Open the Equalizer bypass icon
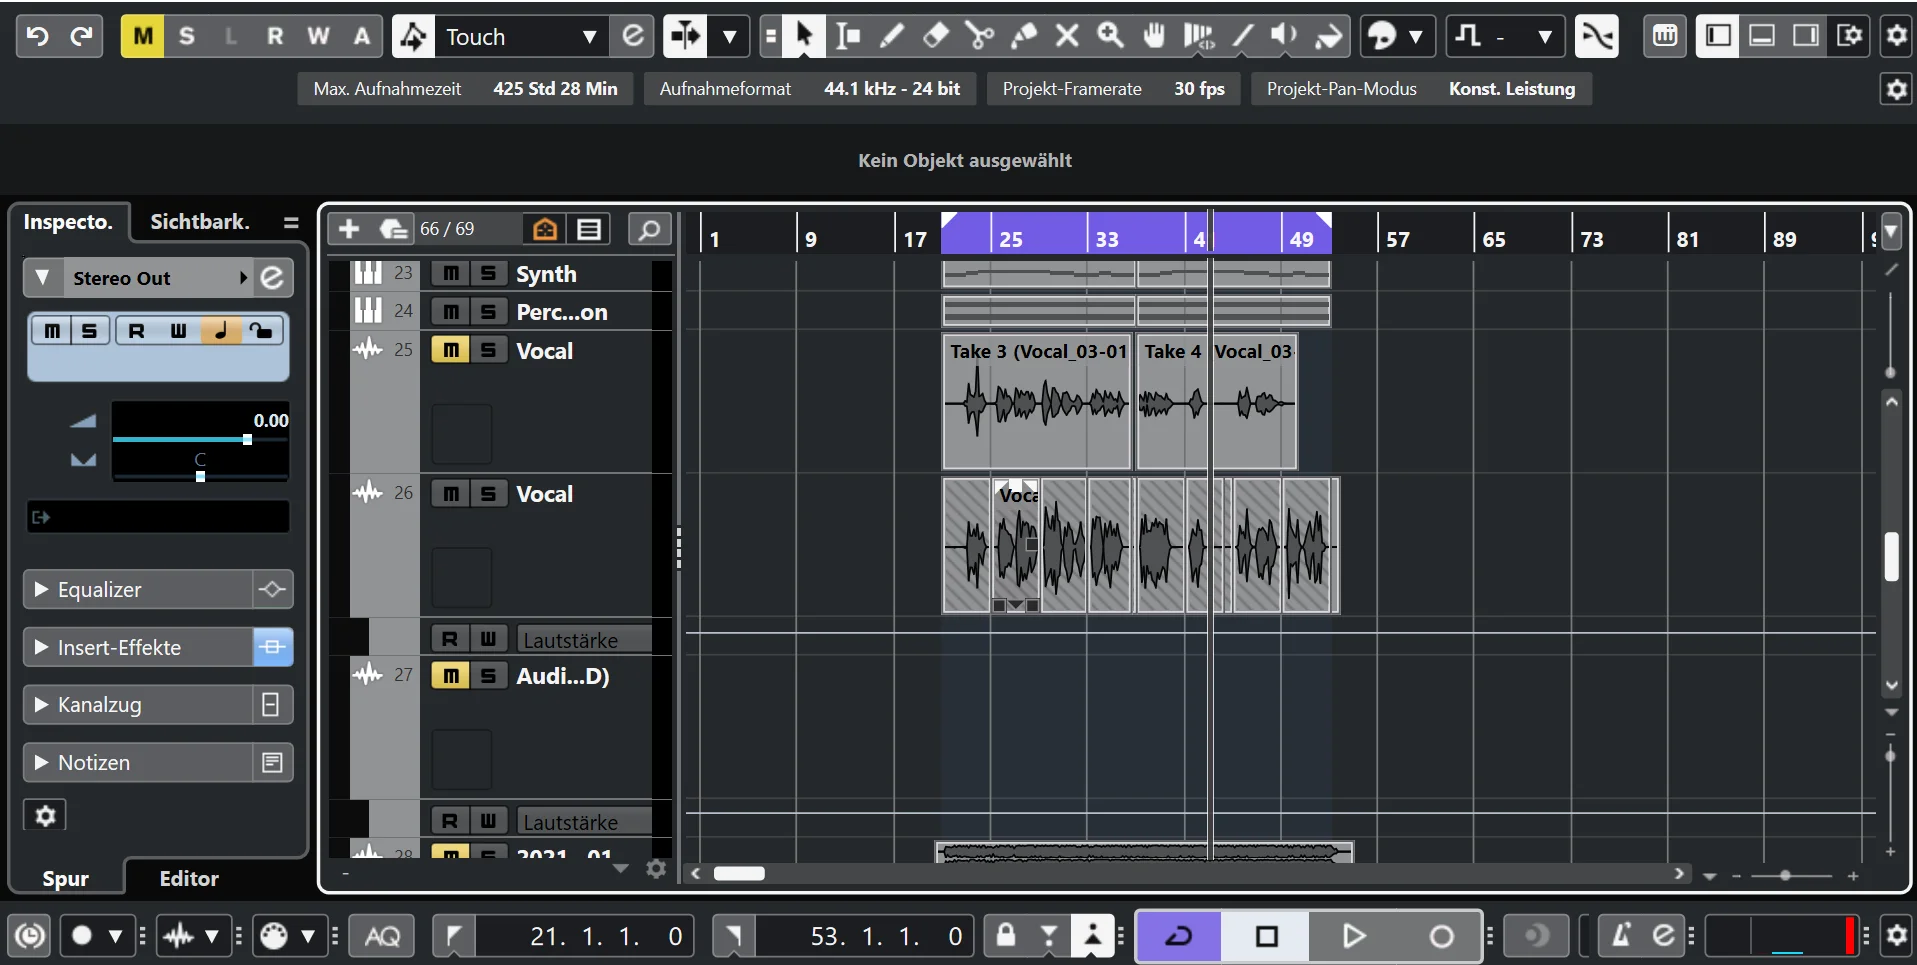The width and height of the screenshot is (1917, 965). pyautogui.click(x=272, y=590)
